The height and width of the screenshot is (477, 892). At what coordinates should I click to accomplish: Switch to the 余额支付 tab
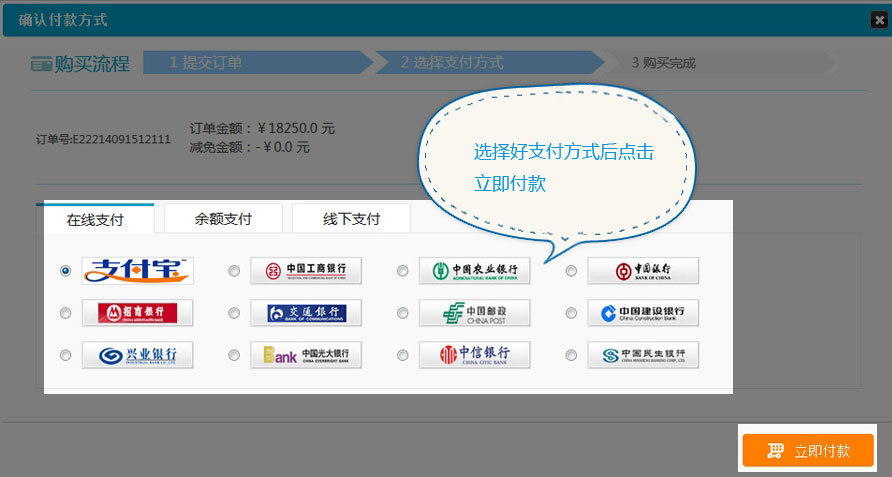coord(223,219)
